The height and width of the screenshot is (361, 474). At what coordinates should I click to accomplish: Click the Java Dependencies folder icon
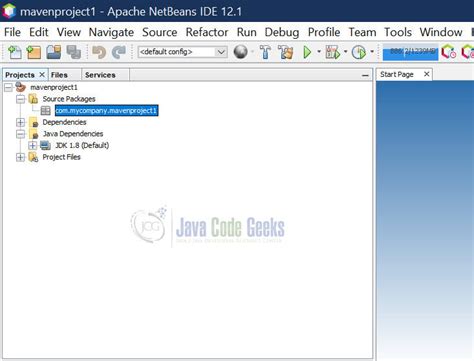click(x=33, y=134)
